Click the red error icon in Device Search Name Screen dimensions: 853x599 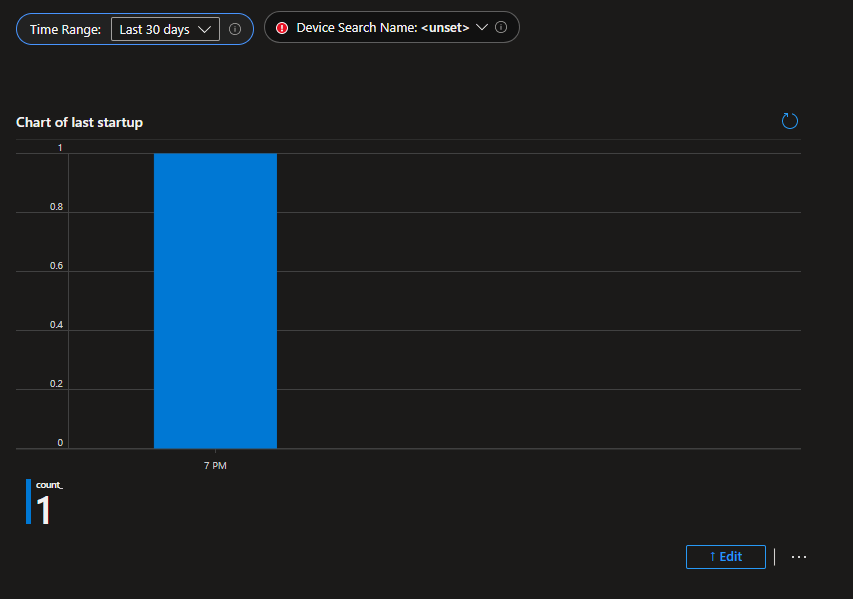click(x=282, y=28)
